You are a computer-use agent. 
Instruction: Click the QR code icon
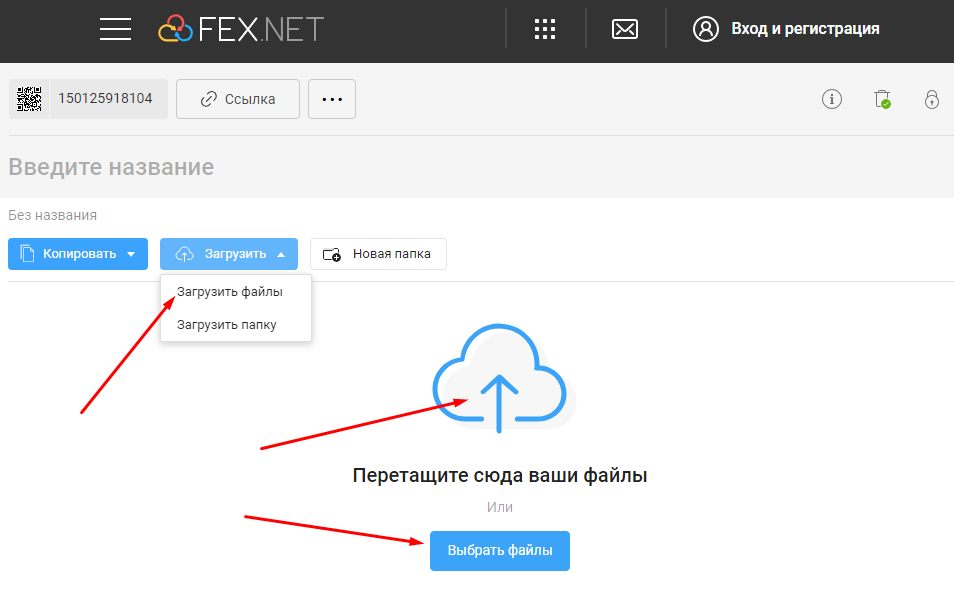pyautogui.click(x=29, y=99)
